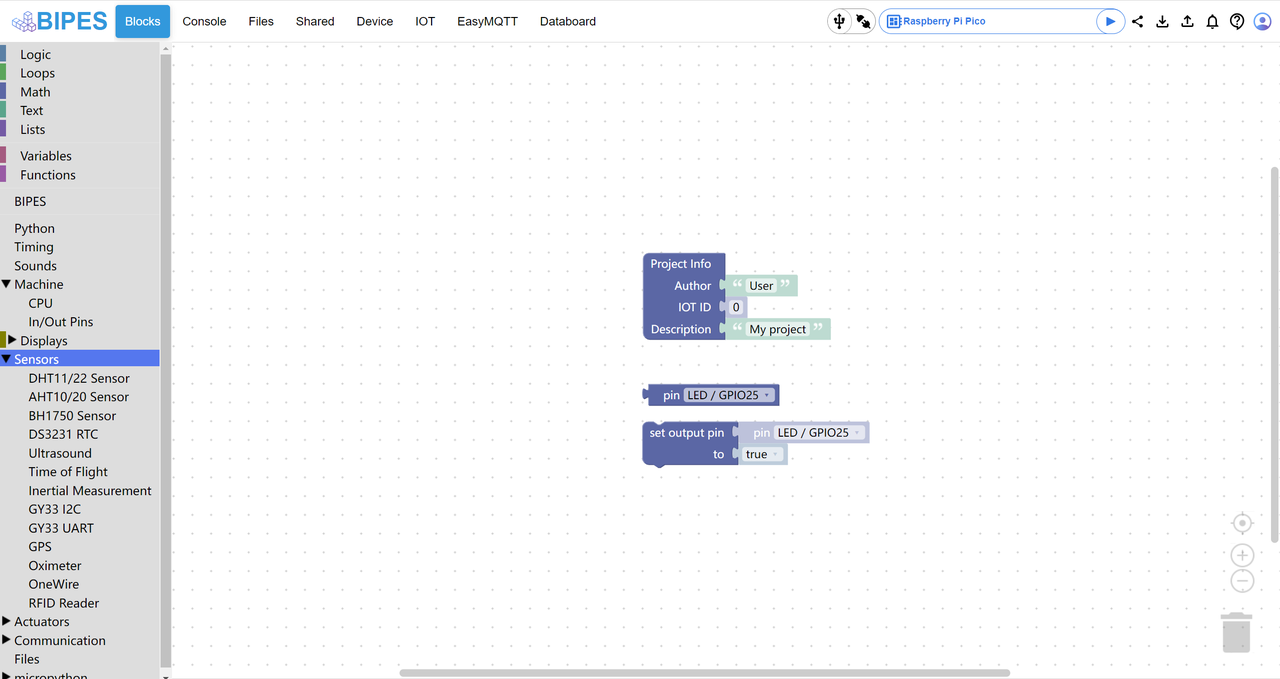
Task: Open the Raspberry Pi Pico board selector
Action: 987,21
